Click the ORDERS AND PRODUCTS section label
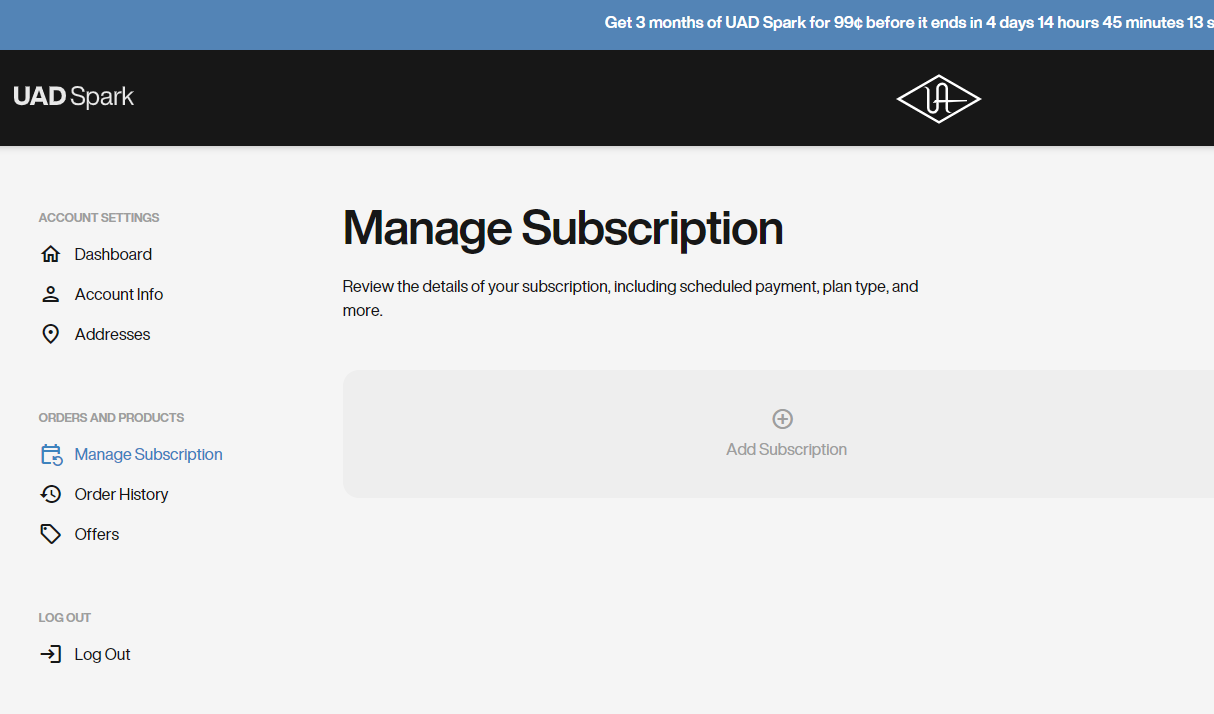 111,417
